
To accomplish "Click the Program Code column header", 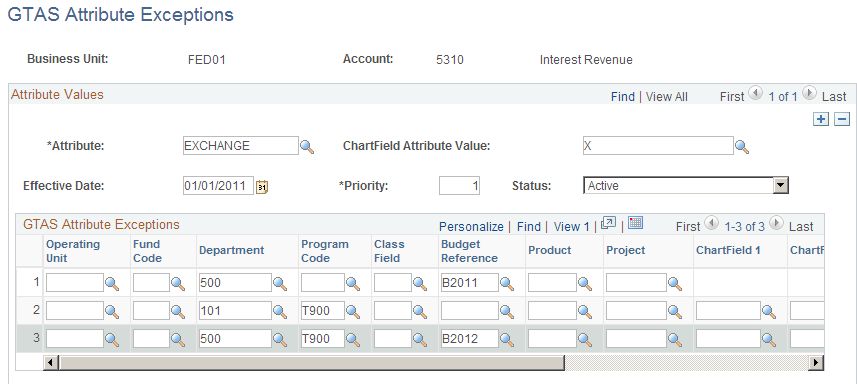I will 325,251.
